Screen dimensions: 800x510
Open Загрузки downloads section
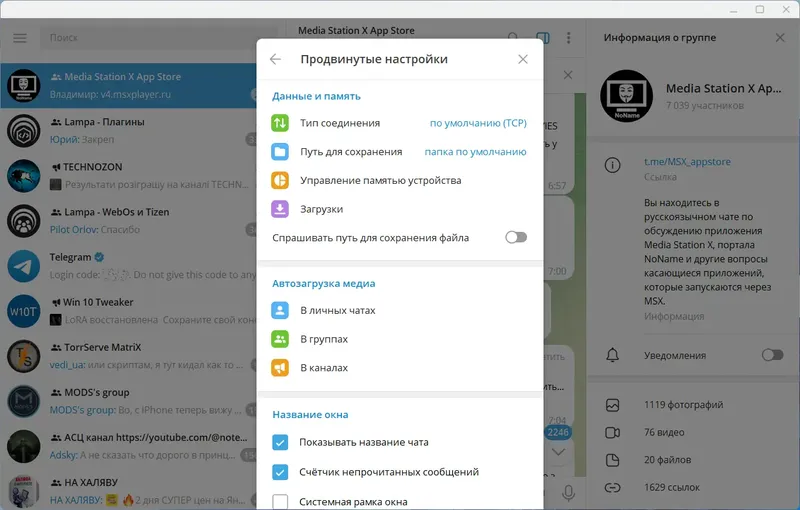pos(400,209)
